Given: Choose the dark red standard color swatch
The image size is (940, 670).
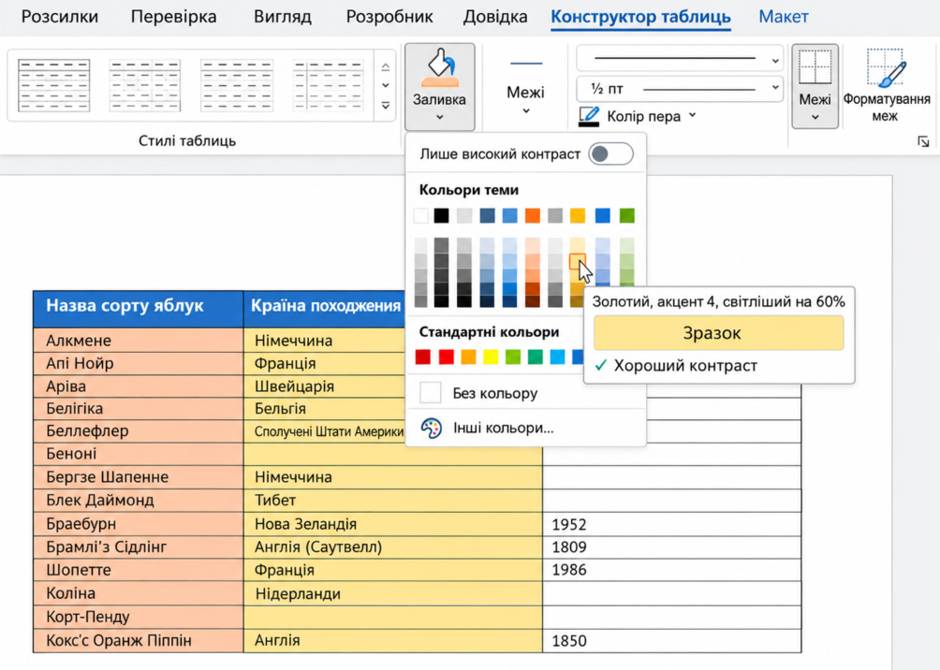Looking at the screenshot, I should (423, 357).
